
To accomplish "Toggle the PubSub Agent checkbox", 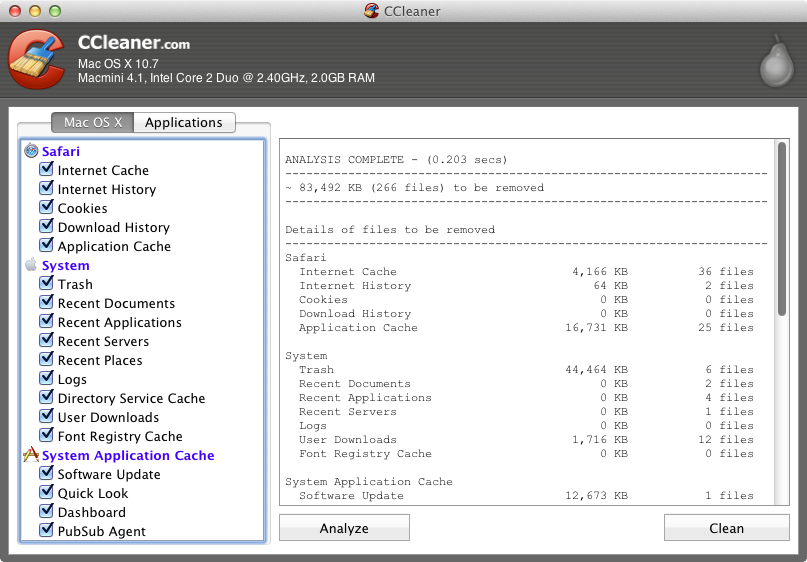I will [46, 531].
